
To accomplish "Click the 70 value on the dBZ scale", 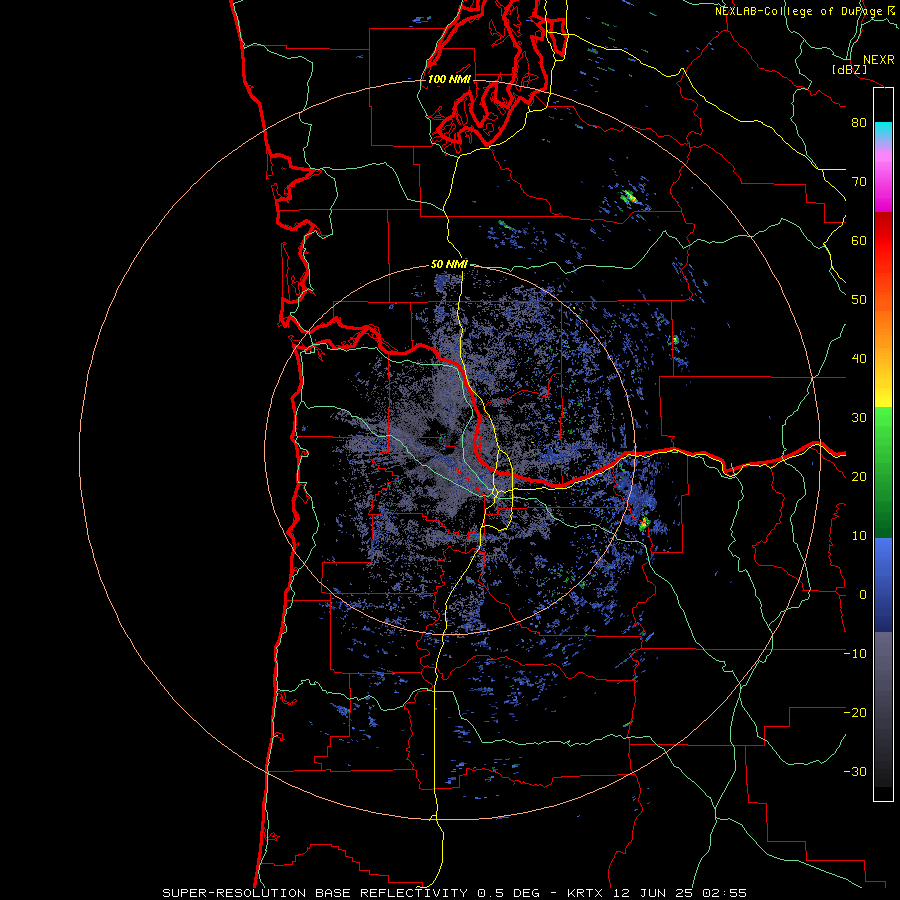I will click(859, 181).
